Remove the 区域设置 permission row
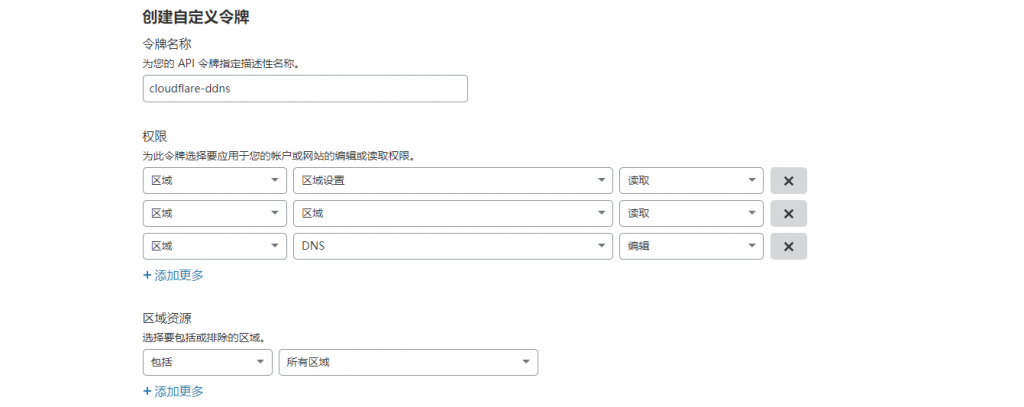 788,181
